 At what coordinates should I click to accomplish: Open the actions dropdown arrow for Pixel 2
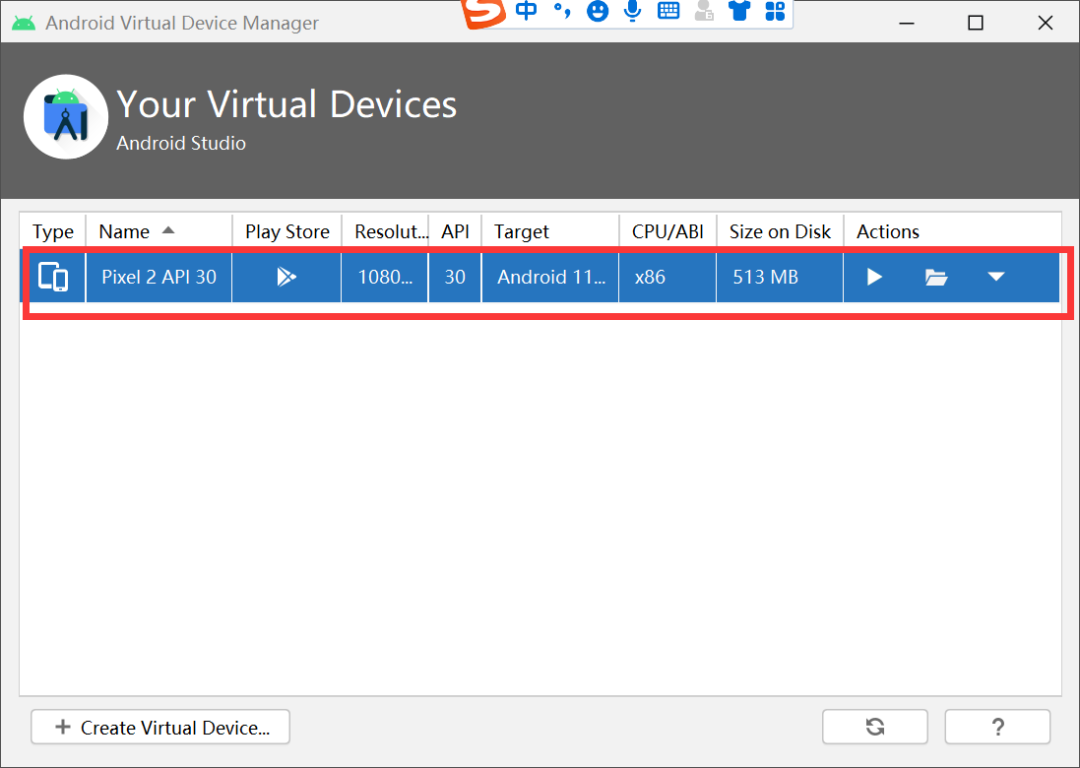tap(996, 277)
